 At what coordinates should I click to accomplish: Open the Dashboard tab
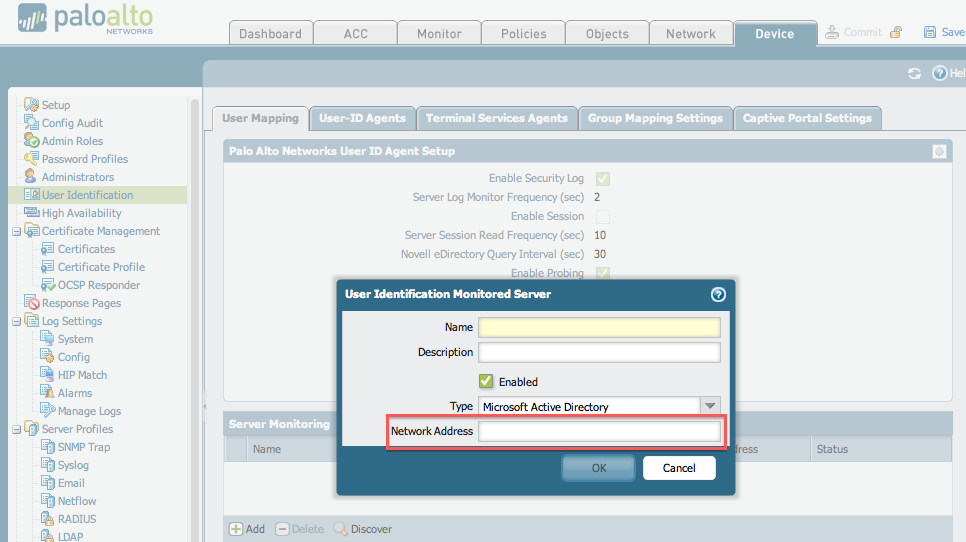tap(270, 33)
